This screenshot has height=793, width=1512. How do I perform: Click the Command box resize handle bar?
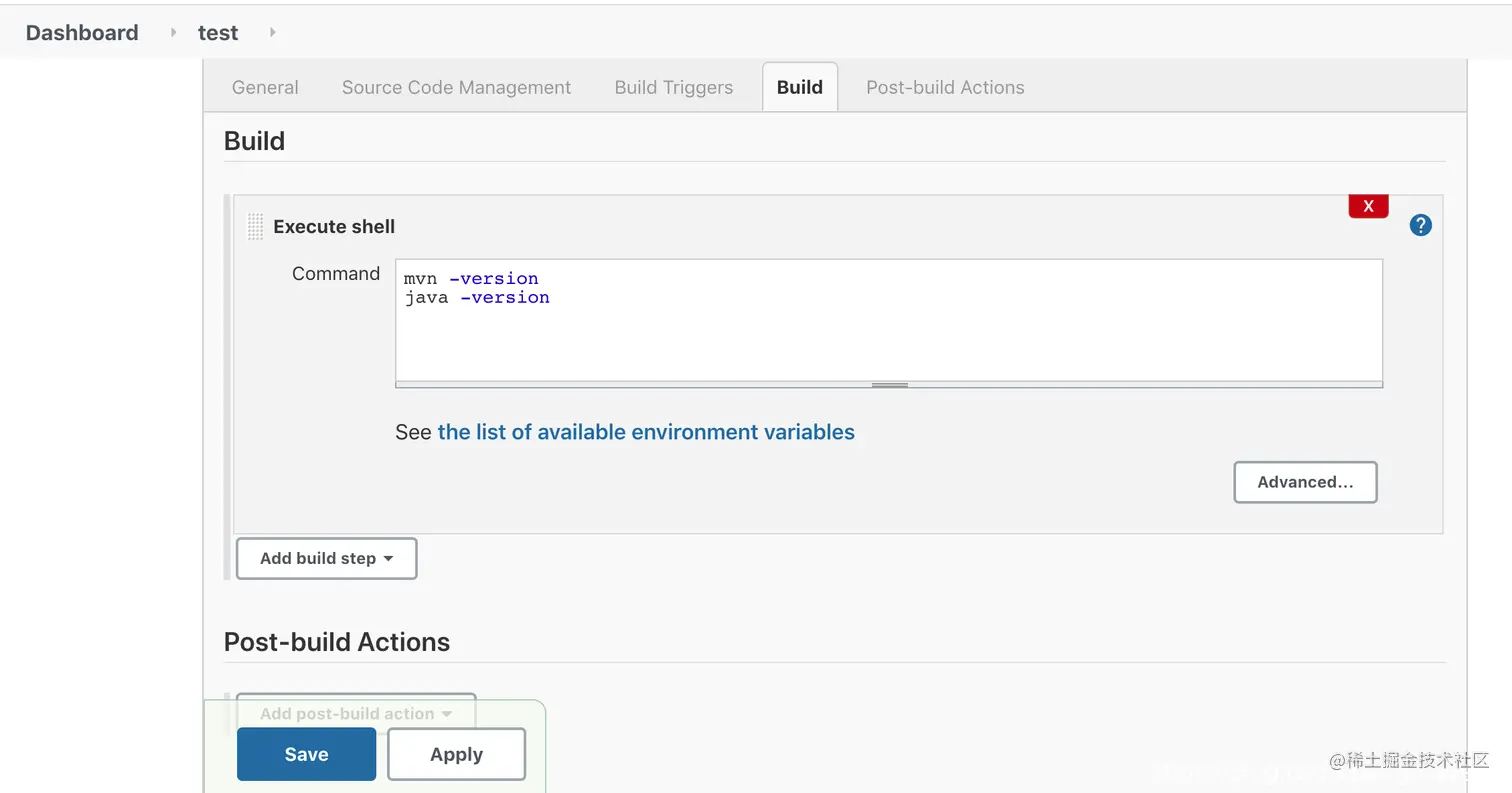point(889,384)
